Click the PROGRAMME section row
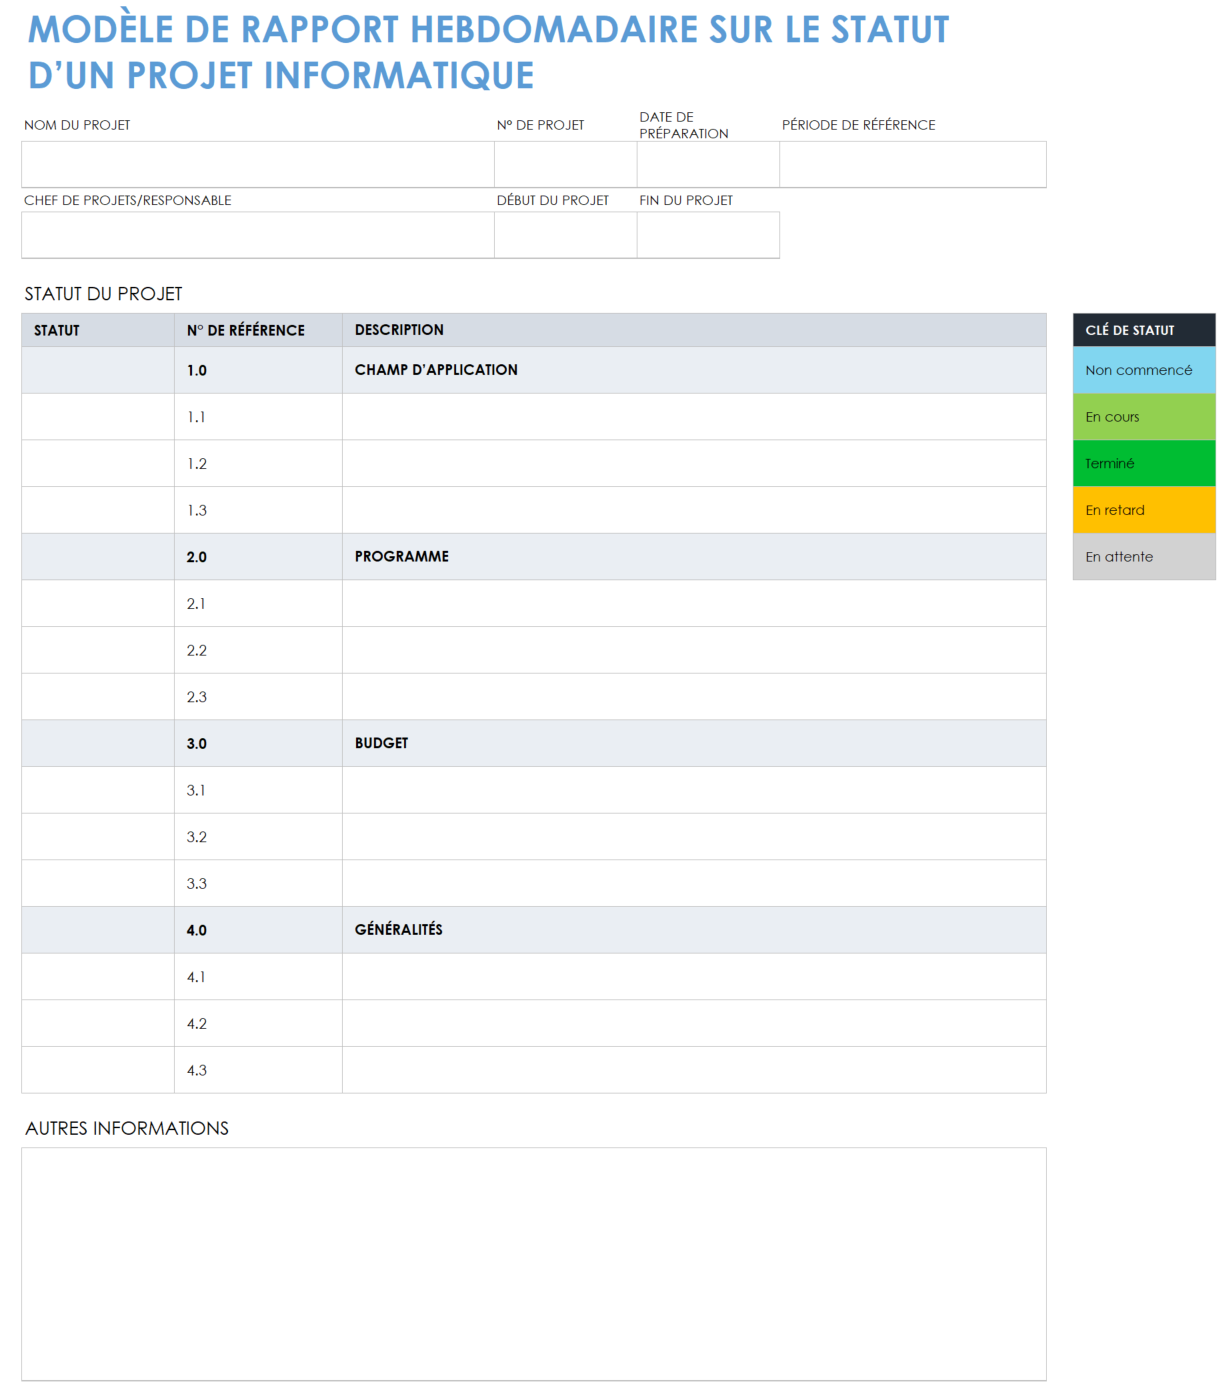 (402, 556)
